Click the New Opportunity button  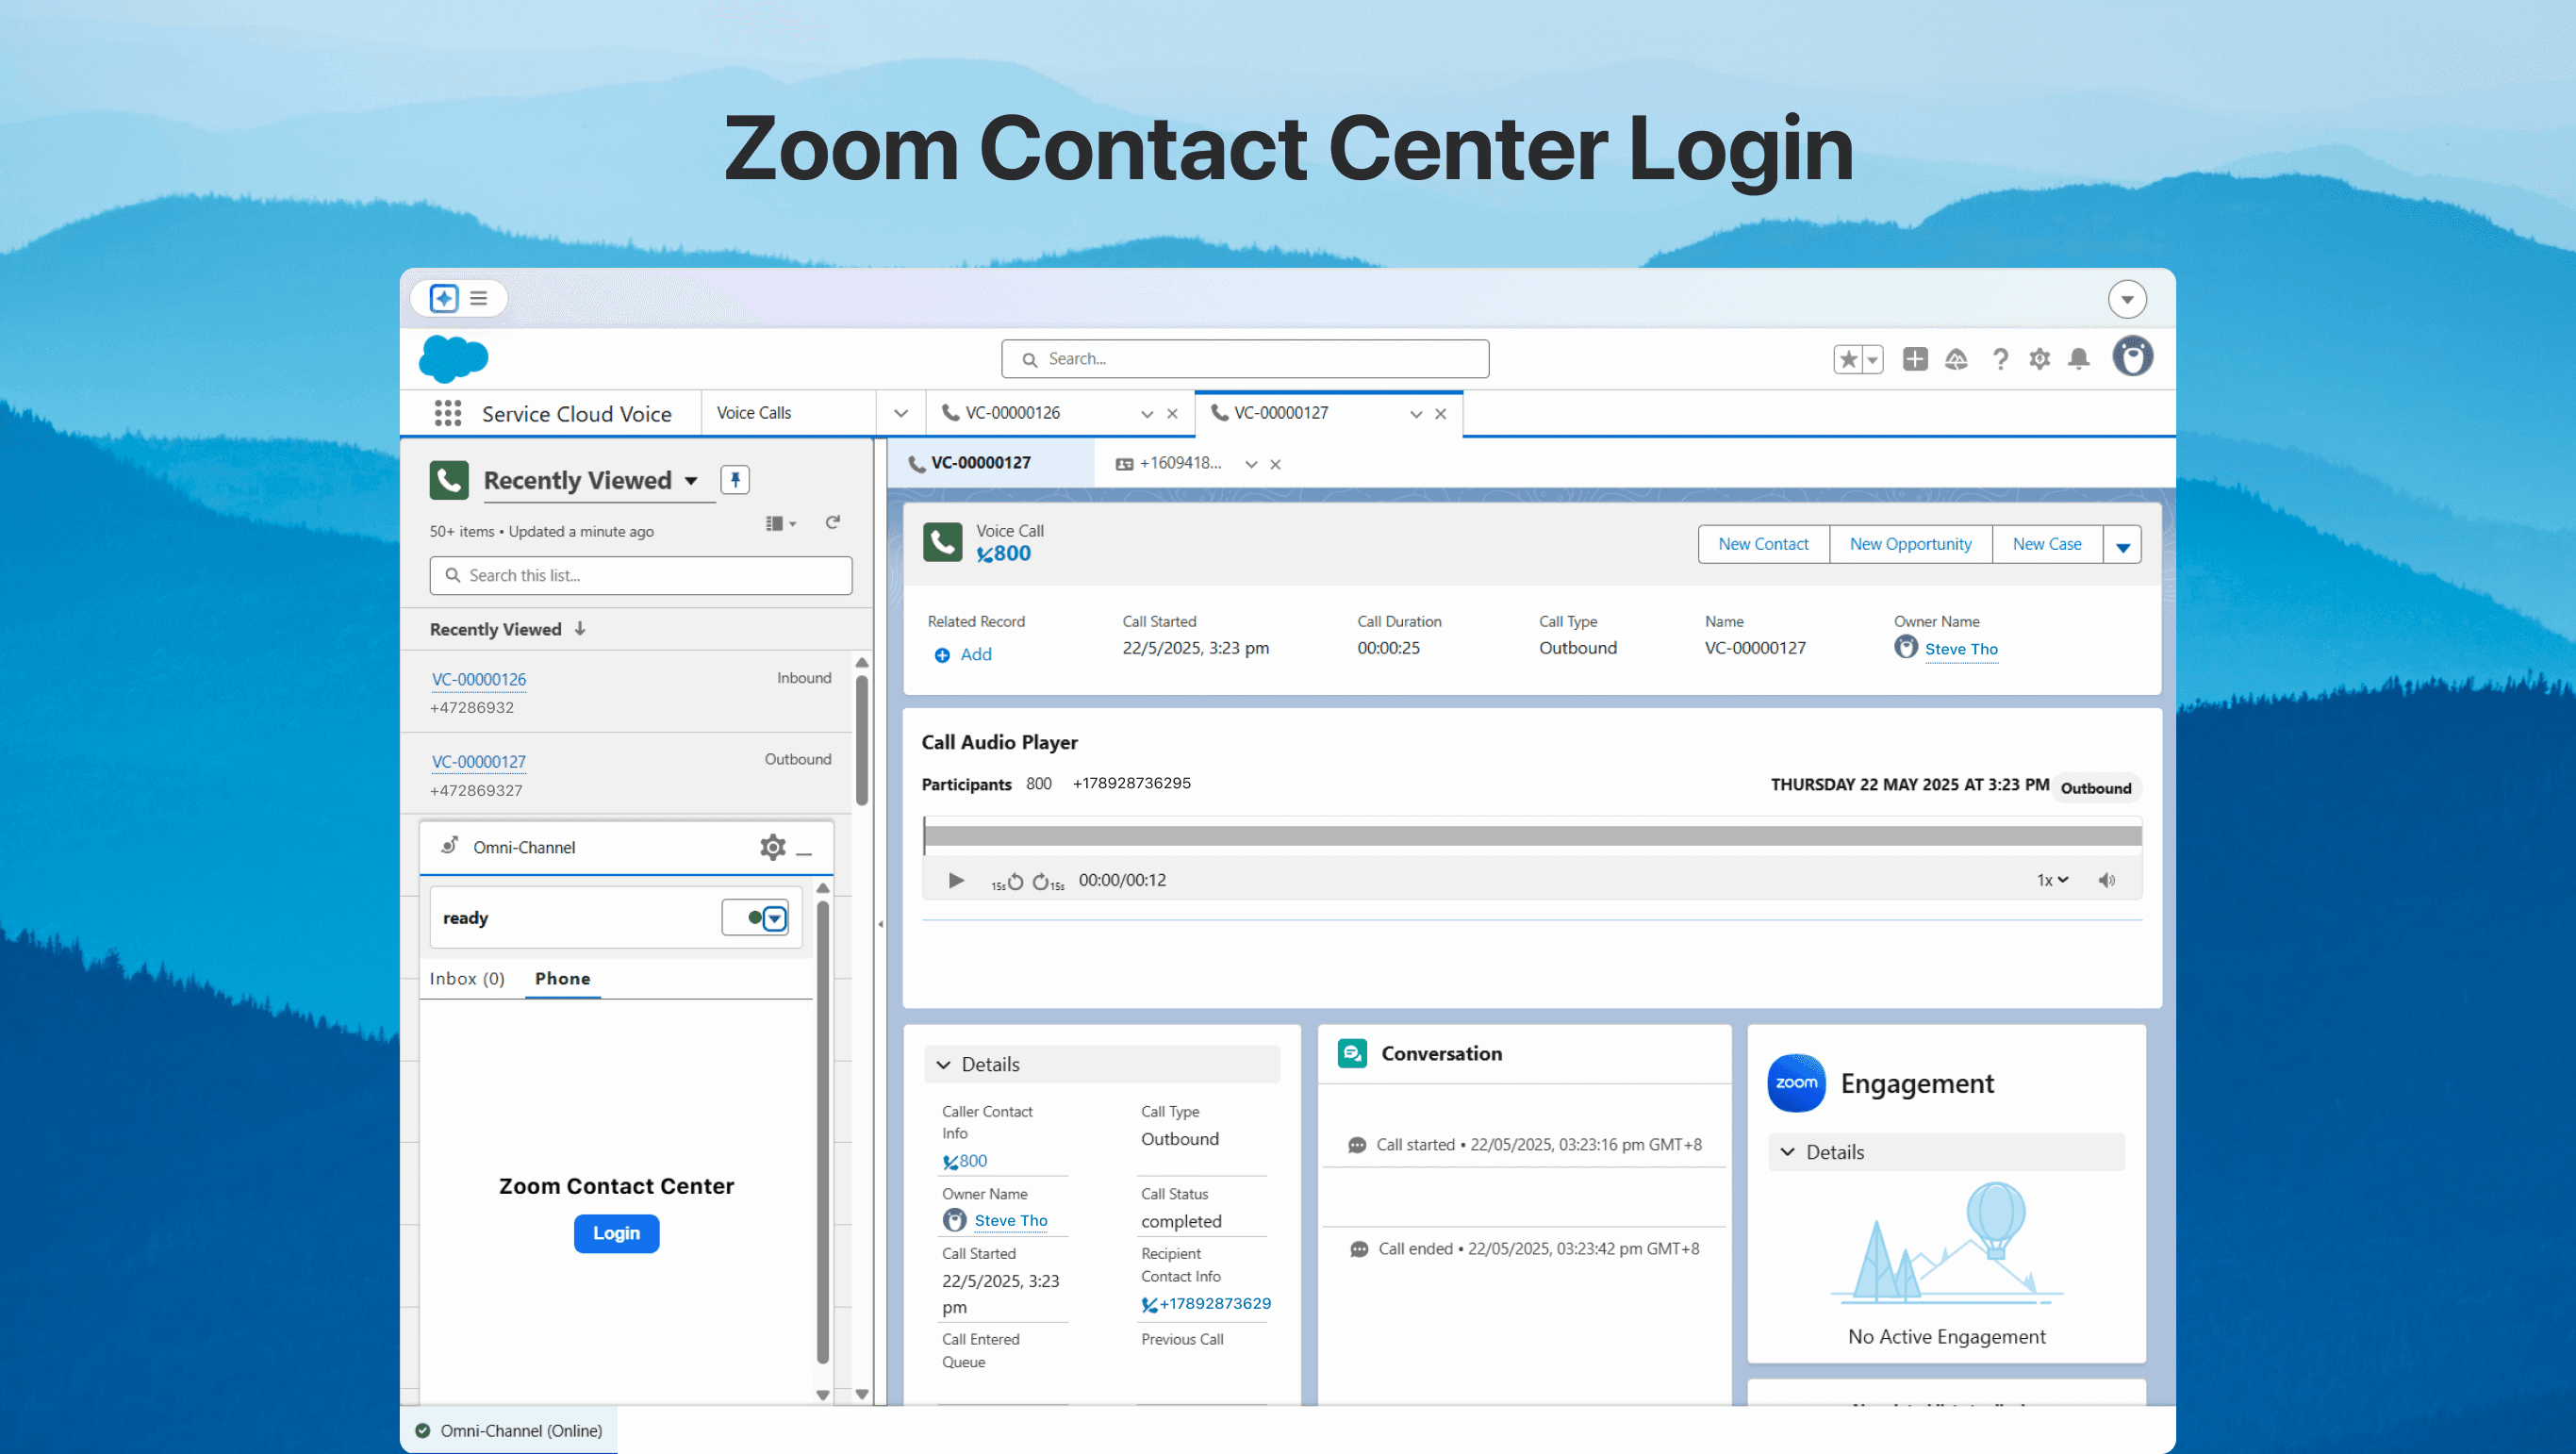pyautogui.click(x=1910, y=544)
